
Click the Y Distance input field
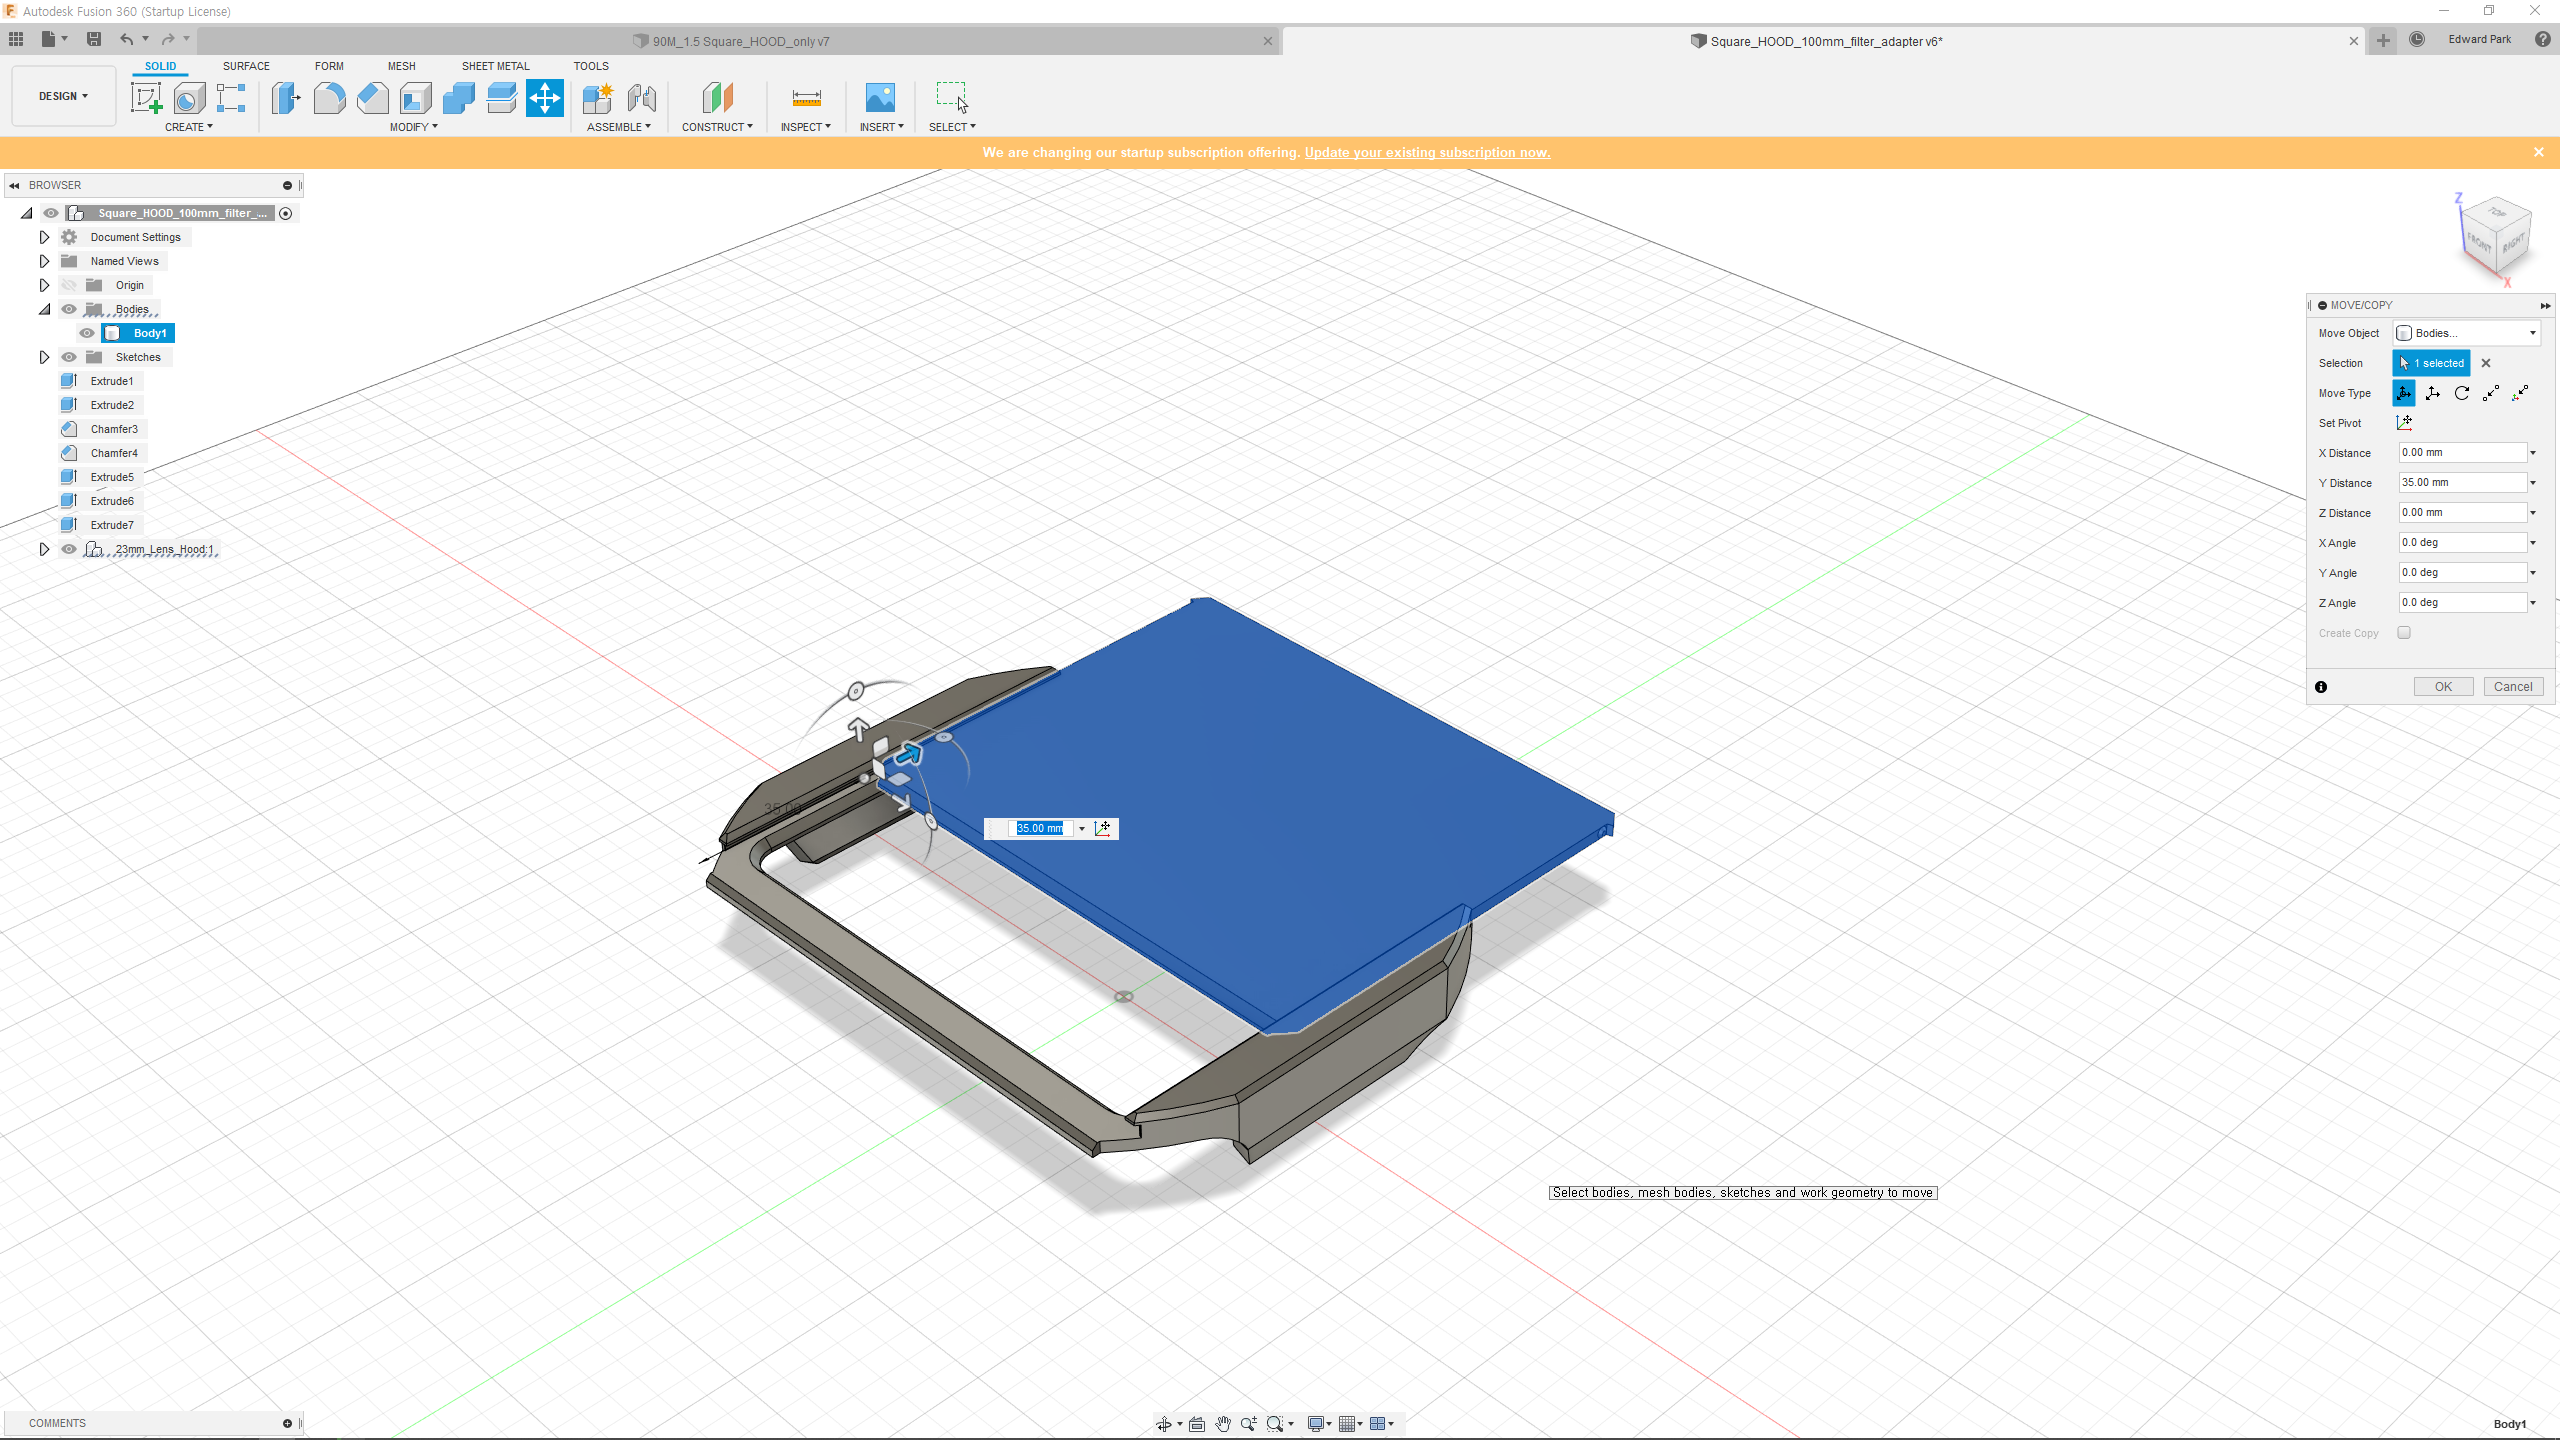pyautogui.click(x=2462, y=483)
